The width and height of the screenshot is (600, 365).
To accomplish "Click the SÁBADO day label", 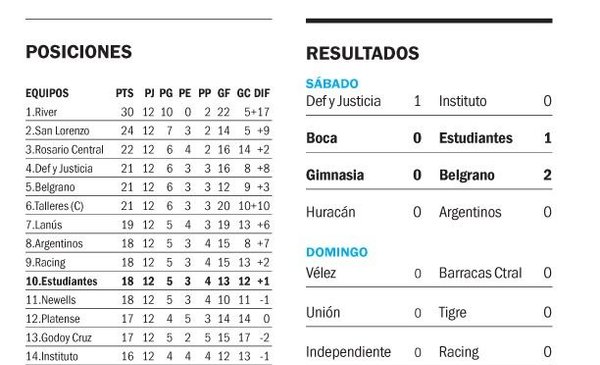I will [332, 83].
